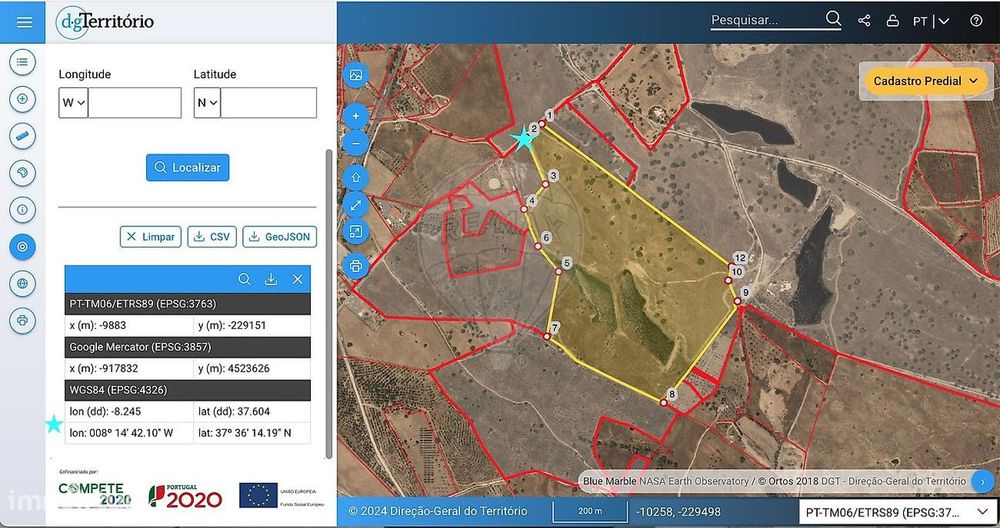Click the cursor coordinates -10258, -229498 readout
Viewport: 1000px width, 528px height.
[x=678, y=511]
